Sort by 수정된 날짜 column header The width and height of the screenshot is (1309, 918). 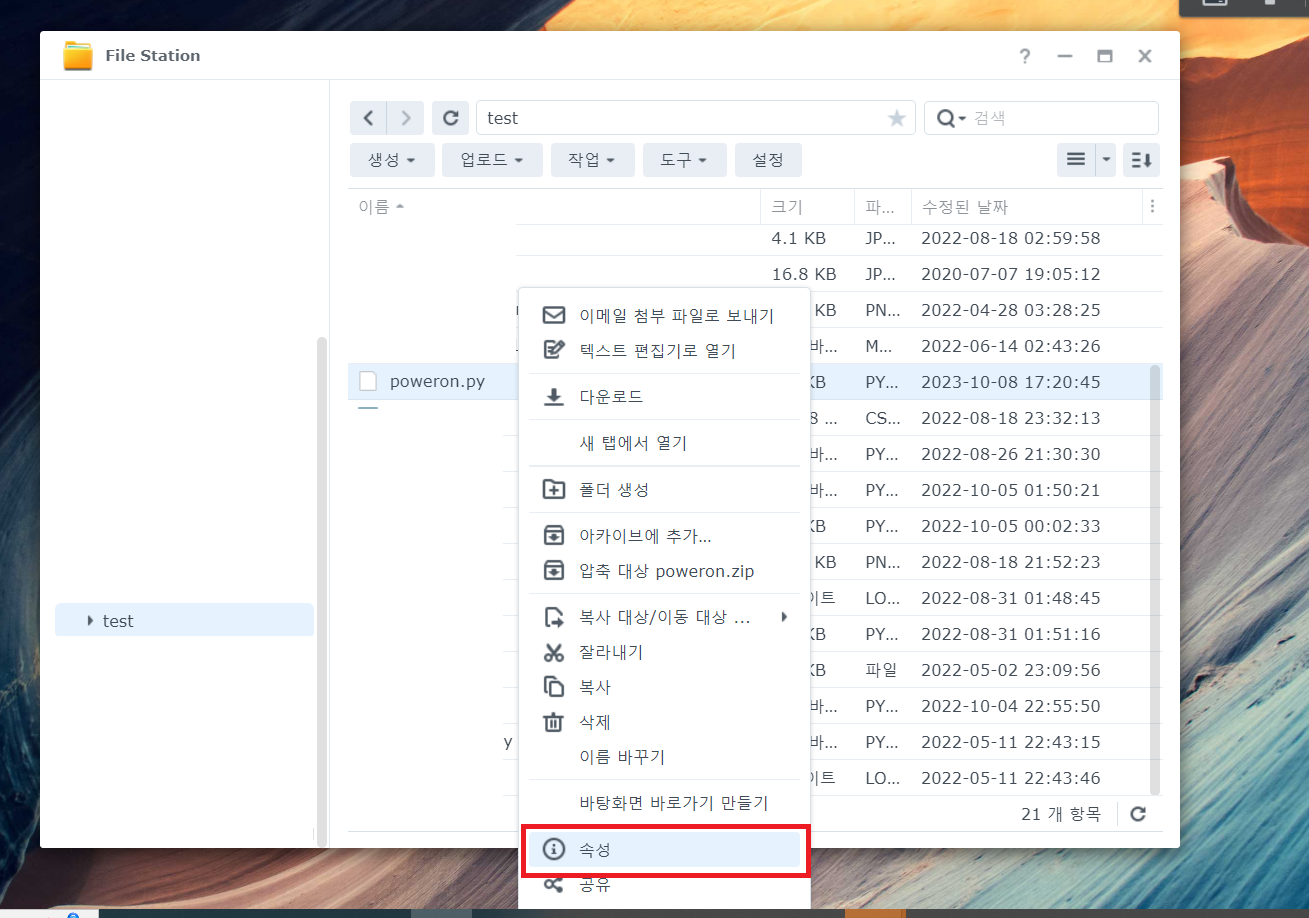pyautogui.click(x=1026, y=207)
